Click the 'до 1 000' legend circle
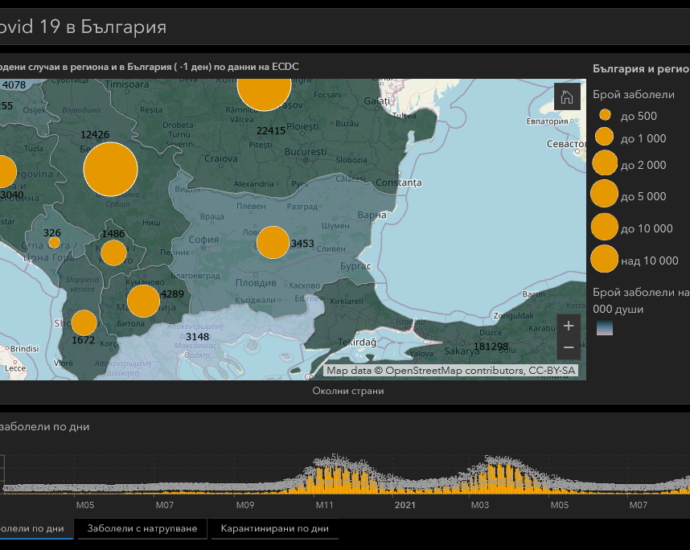 tap(605, 136)
